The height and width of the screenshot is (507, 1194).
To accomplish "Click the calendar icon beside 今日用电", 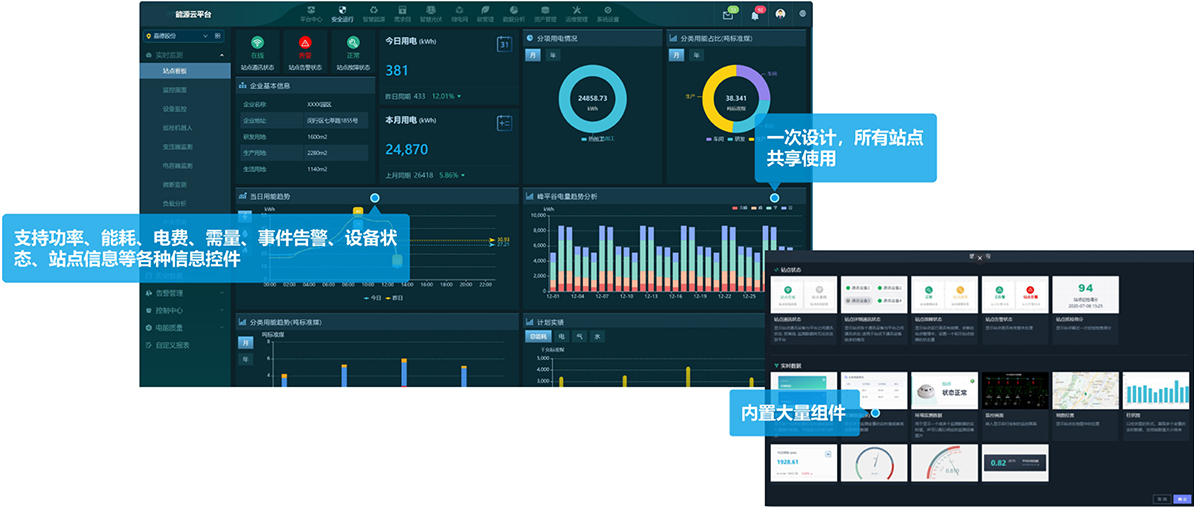I will [504, 44].
